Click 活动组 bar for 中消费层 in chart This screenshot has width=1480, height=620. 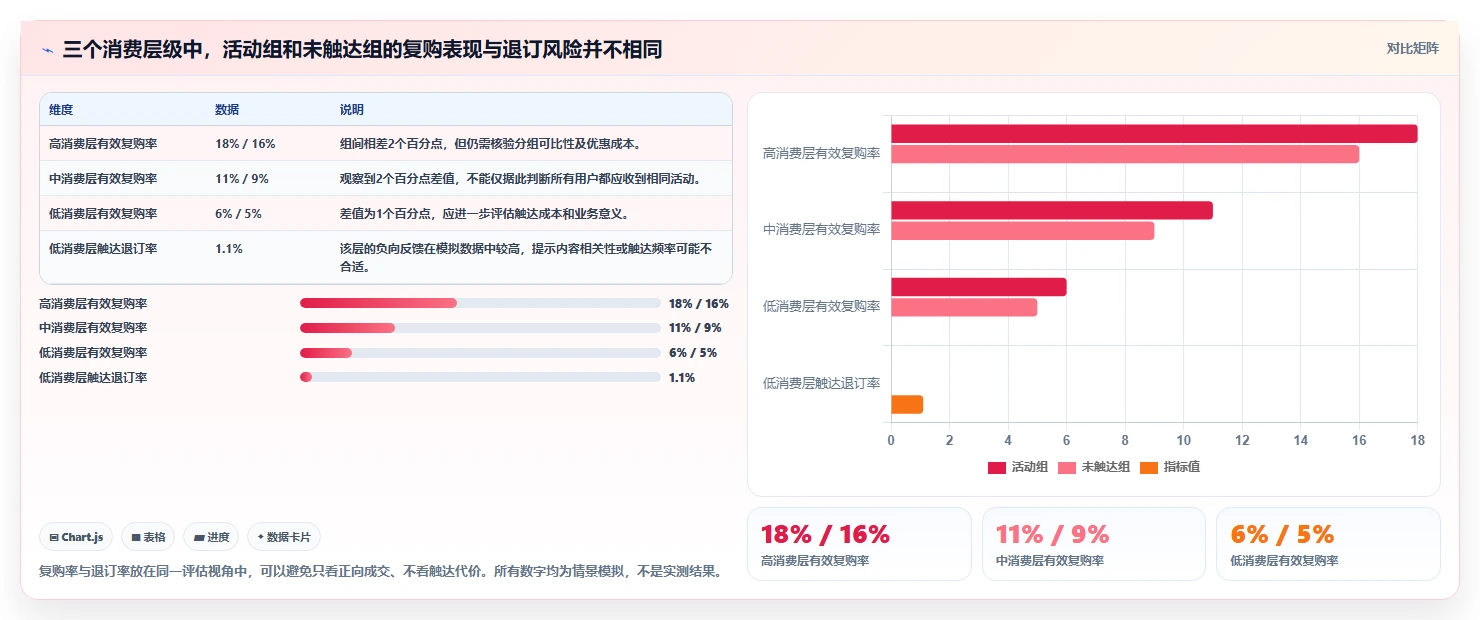tap(1052, 210)
